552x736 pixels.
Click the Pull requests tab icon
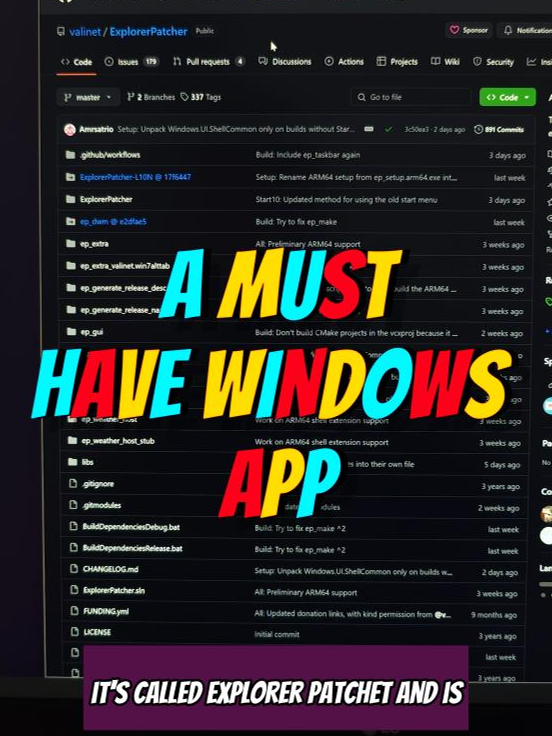tap(177, 61)
